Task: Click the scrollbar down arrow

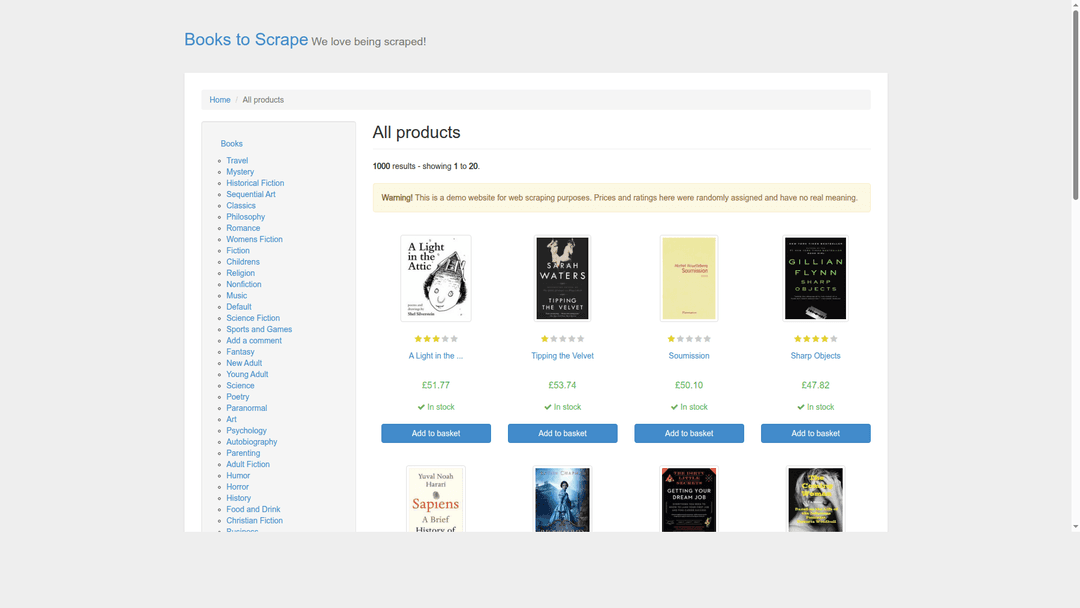Action: click(x=1075, y=527)
